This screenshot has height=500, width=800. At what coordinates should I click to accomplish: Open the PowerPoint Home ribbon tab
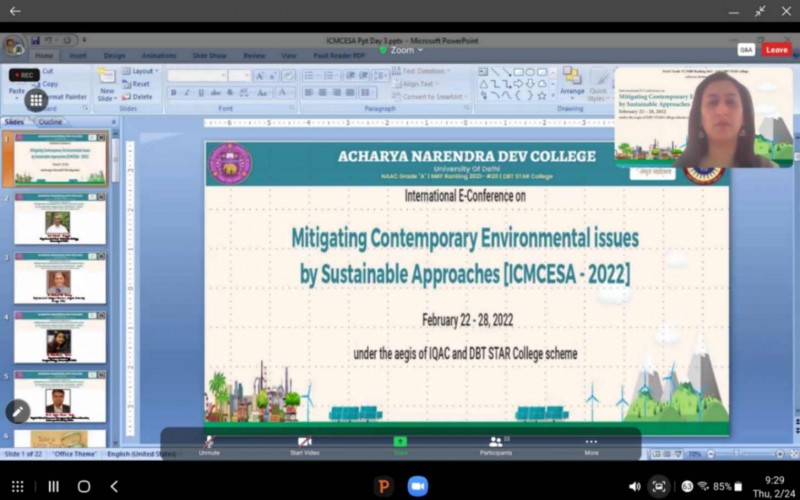pos(44,56)
